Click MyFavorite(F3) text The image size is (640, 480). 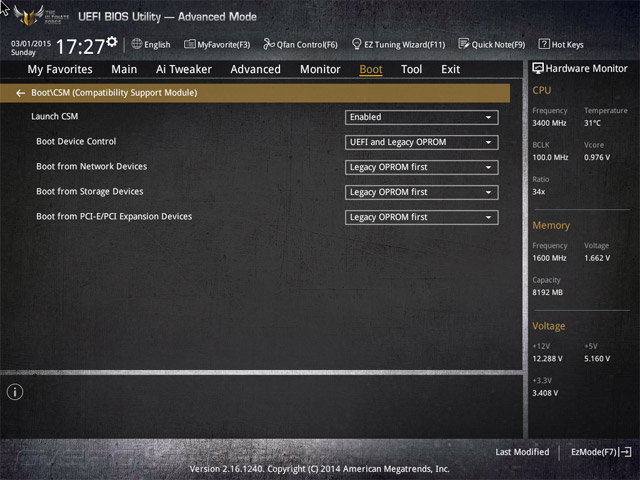point(224,45)
